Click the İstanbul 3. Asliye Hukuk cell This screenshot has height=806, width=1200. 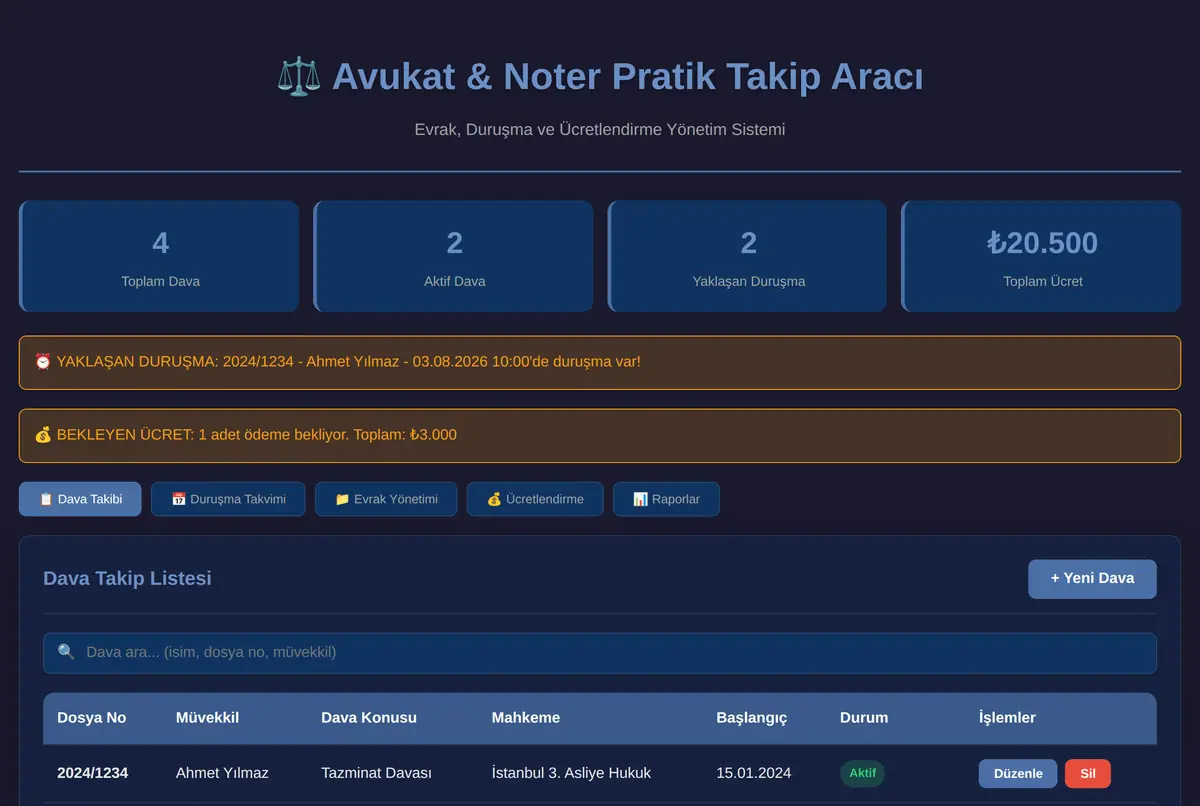coord(571,773)
